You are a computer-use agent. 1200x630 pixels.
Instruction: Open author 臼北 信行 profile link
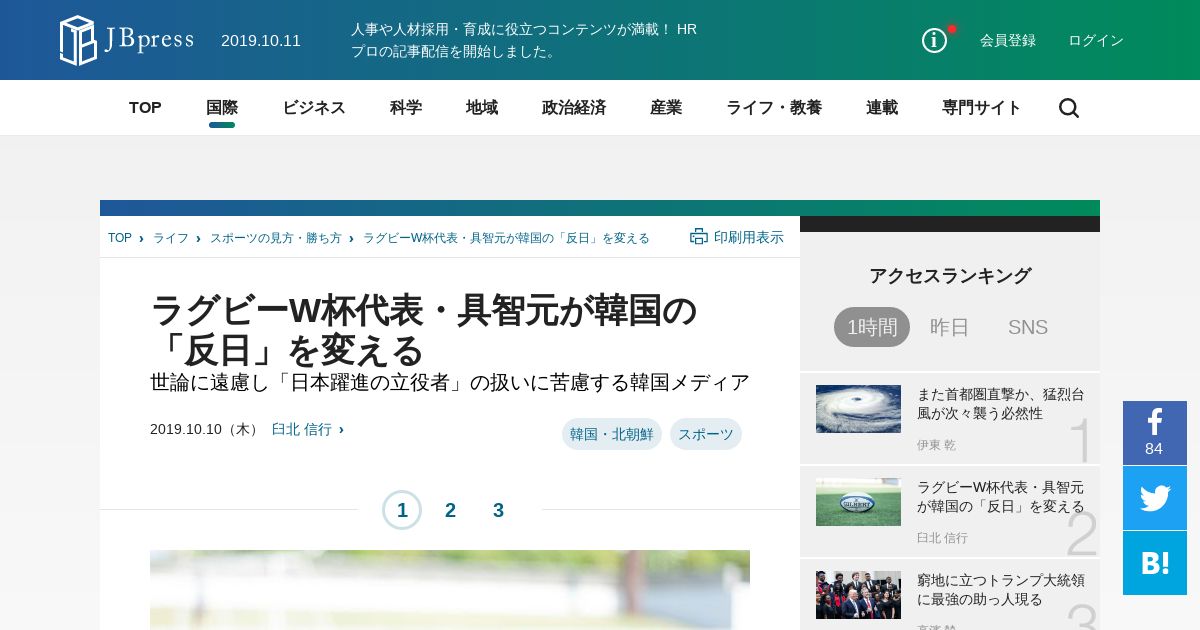pos(302,429)
